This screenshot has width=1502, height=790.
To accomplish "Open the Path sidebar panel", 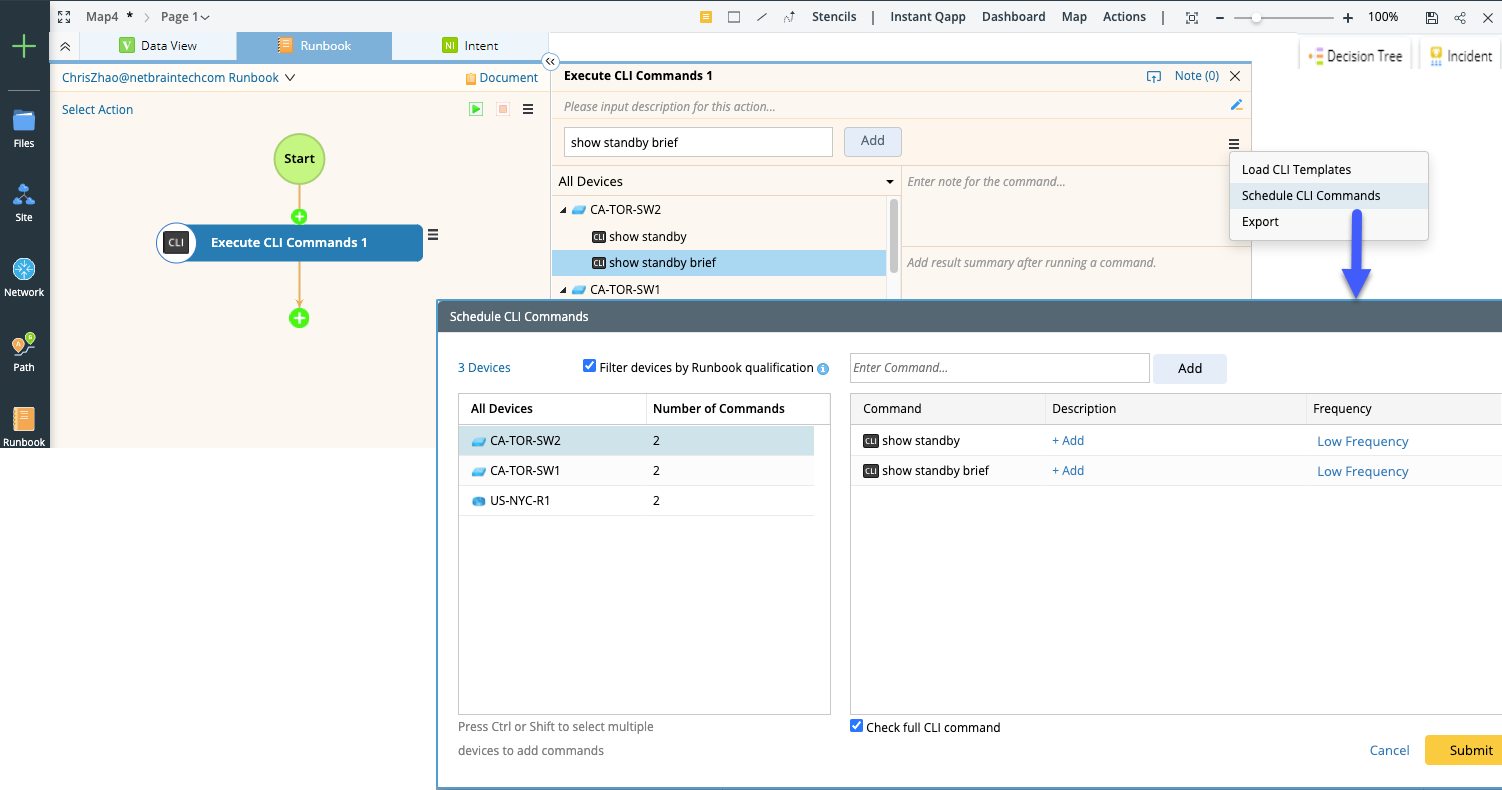I will [24, 352].
